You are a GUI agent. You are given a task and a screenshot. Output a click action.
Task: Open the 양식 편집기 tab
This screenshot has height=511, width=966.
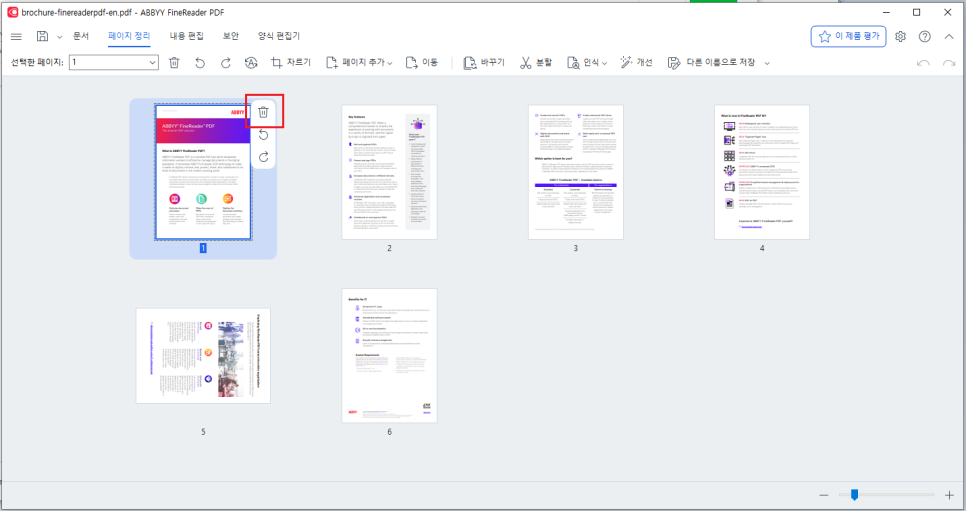pyautogui.click(x=278, y=36)
